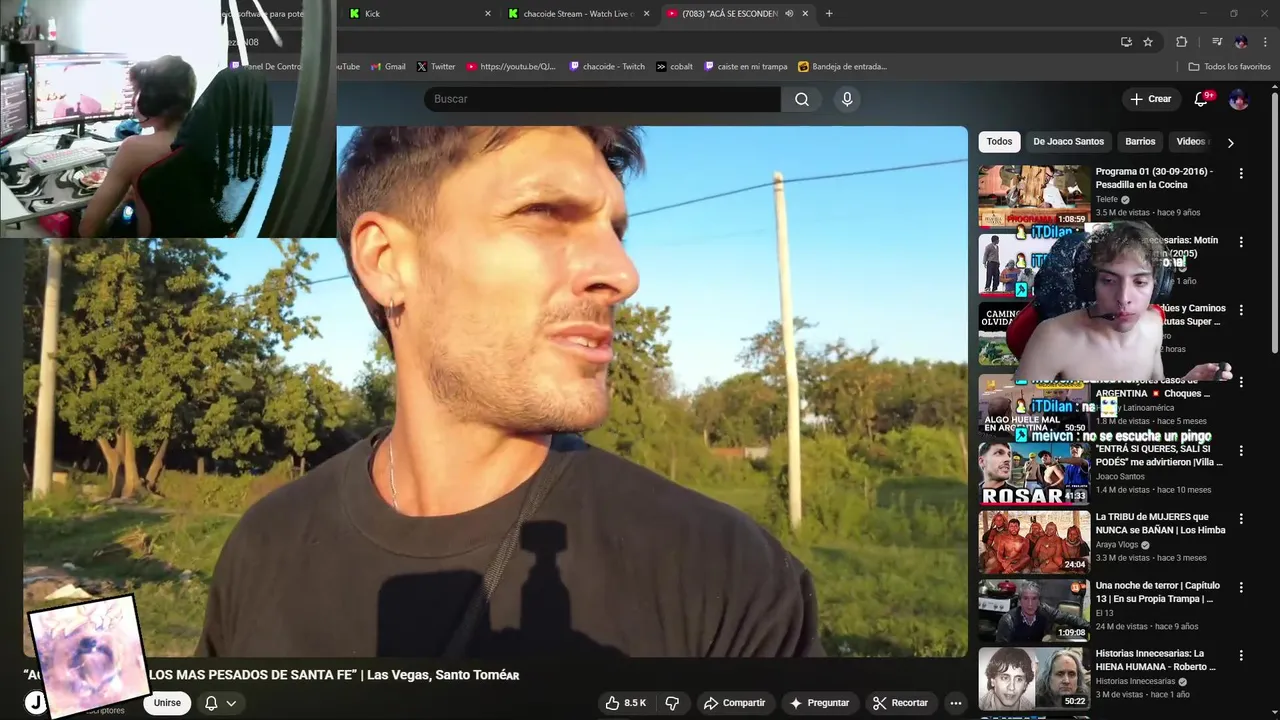The image size is (1280, 720).
Task: Click the Telefe channel name
Action: 1107,199
